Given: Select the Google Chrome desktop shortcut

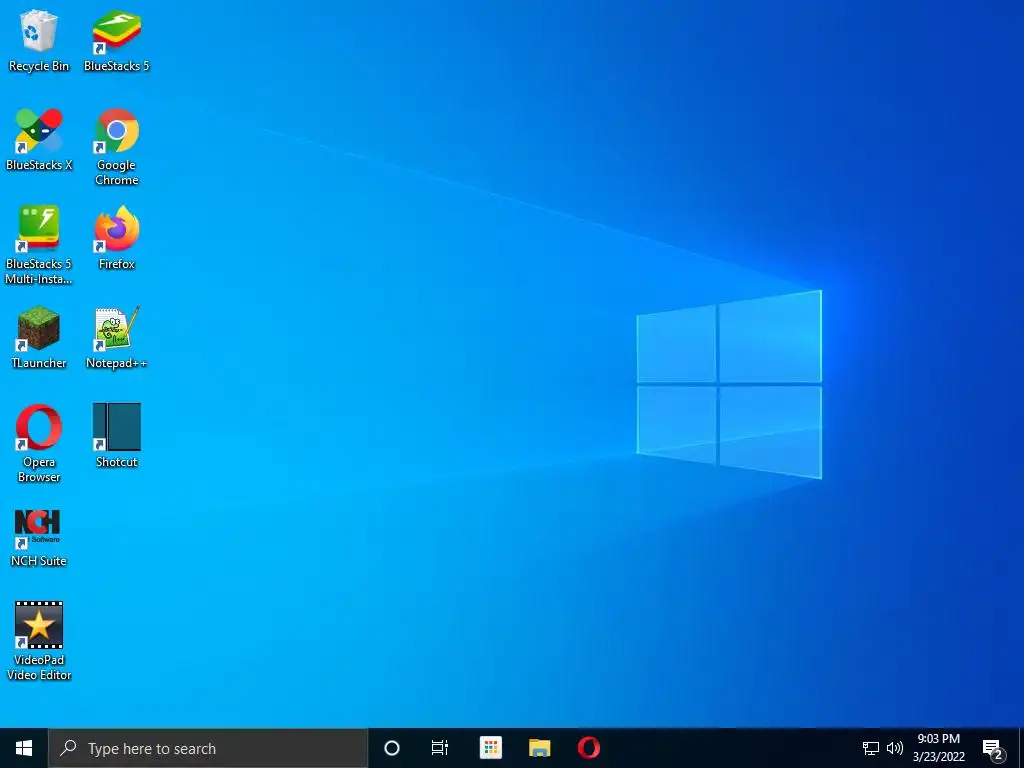Looking at the screenshot, I should point(117,147).
